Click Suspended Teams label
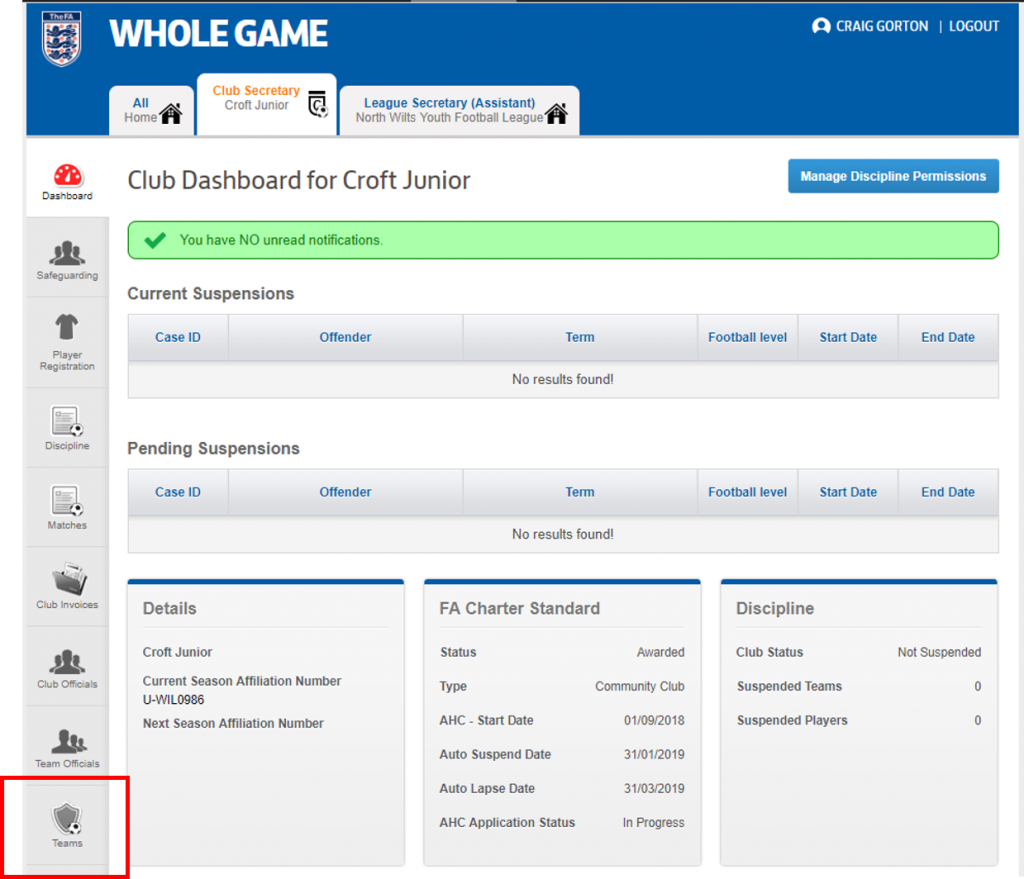1024x879 pixels. 790,686
